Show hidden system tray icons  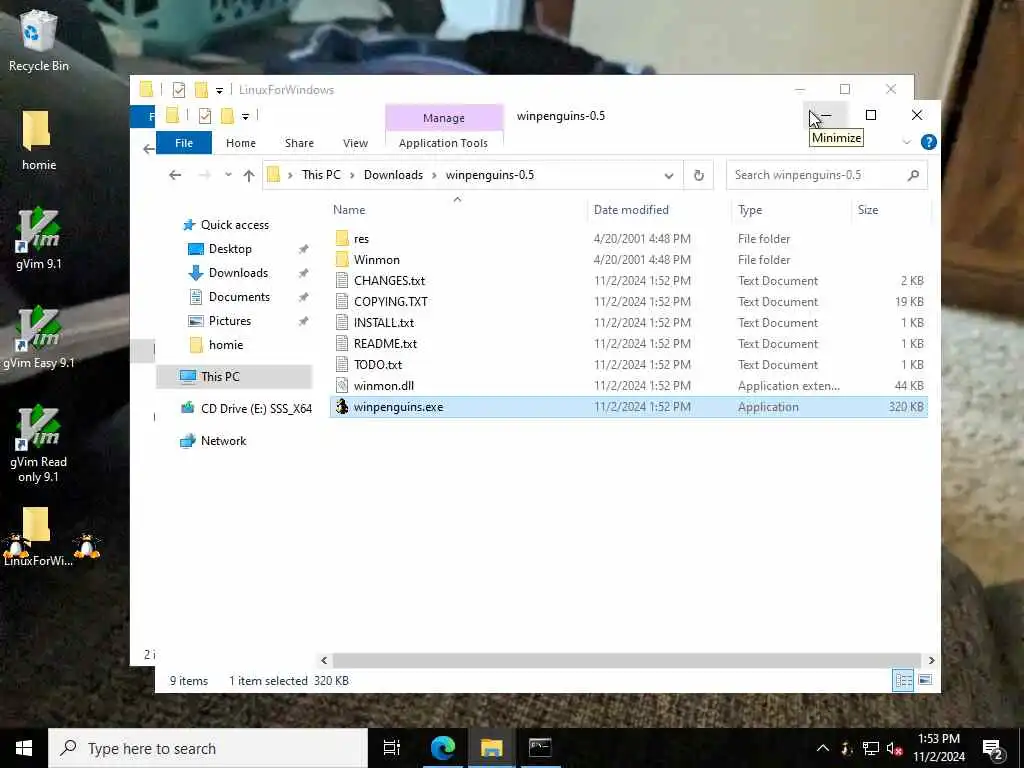pyautogui.click(x=823, y=748)
